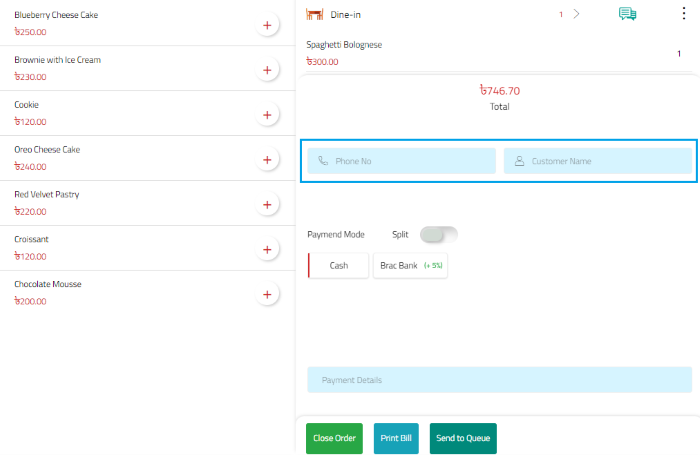Open the Payment Details field
This screenshot has height=455, width=700.
pos(499,380)
